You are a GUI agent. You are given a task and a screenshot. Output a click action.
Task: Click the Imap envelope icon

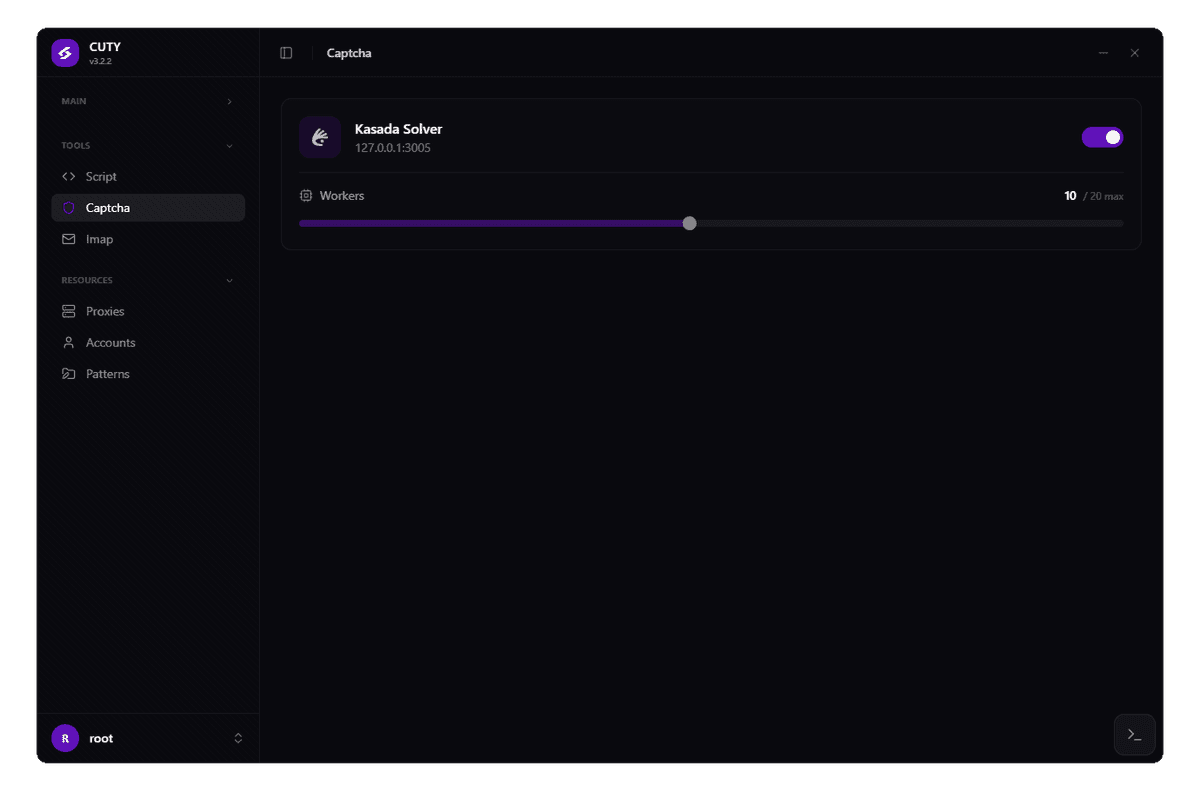(x=69, y=240)
